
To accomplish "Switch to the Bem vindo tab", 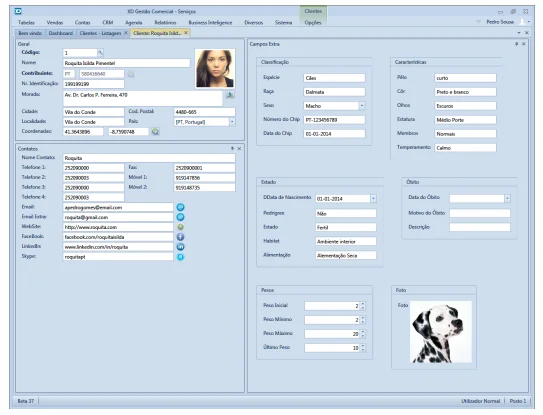I will pyautogui.click(x=30, y=33).
